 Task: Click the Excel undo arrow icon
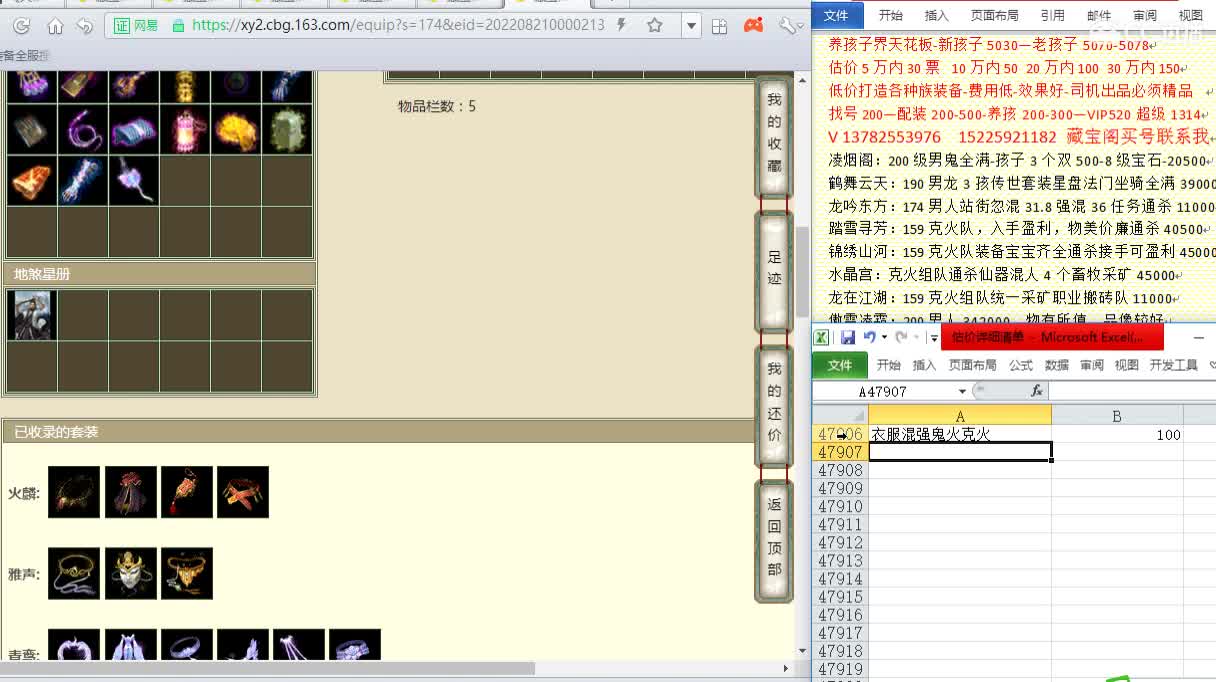pos(869,337)
